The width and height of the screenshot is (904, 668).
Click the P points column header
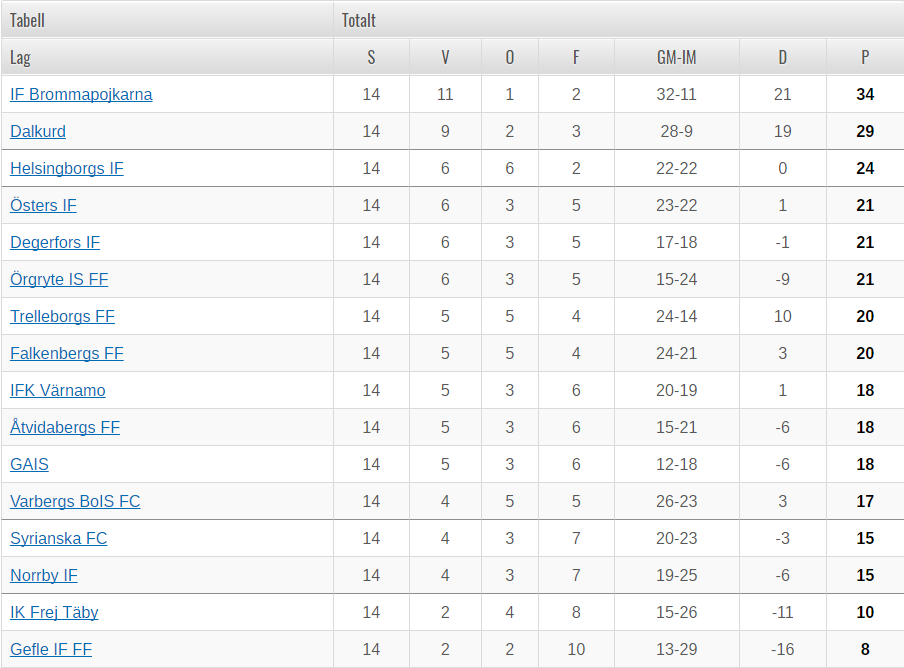click(865, 57)
